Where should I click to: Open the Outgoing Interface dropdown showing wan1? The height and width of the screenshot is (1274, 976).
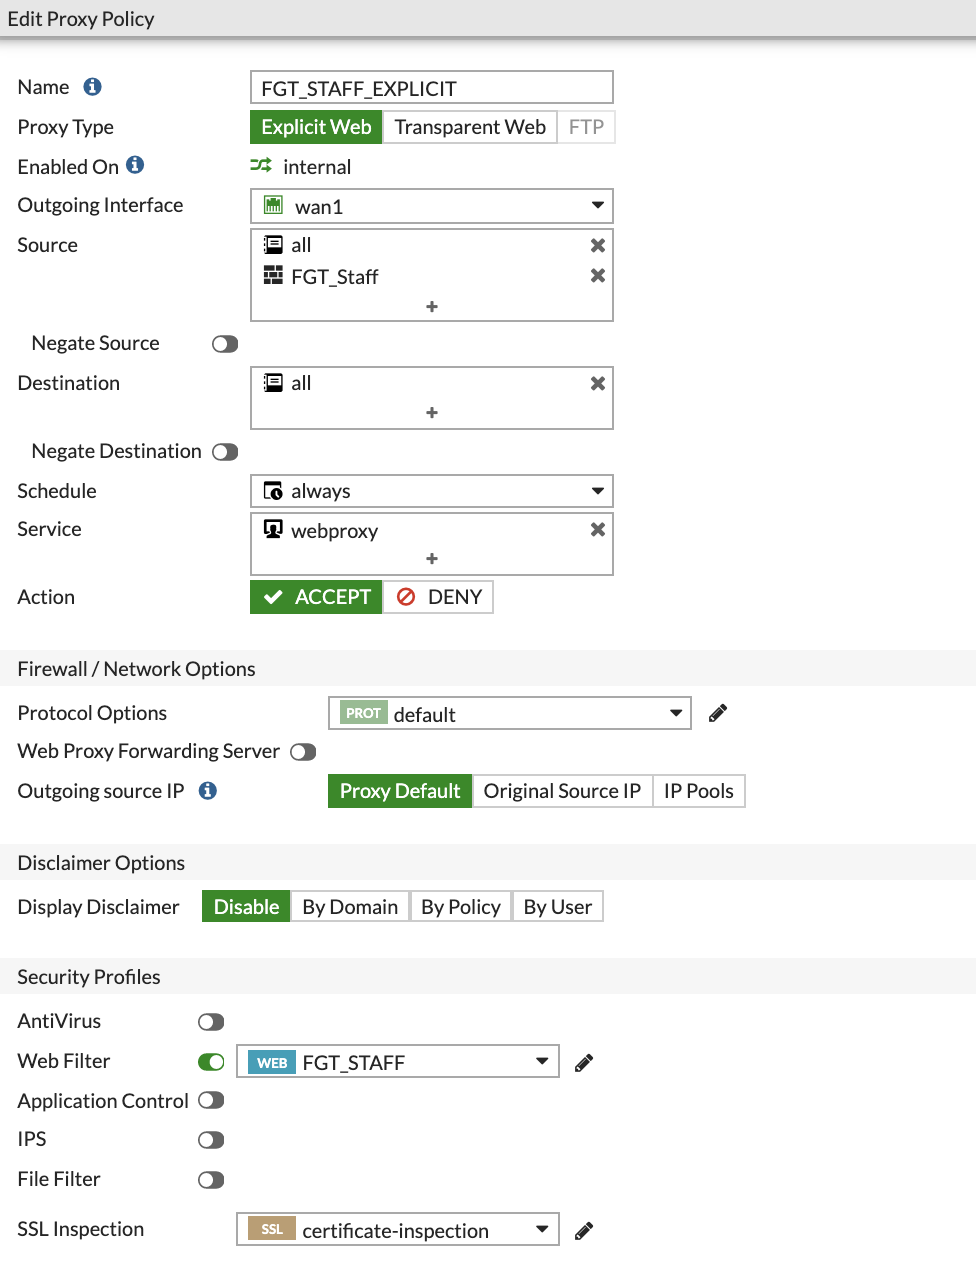[598, 205]
